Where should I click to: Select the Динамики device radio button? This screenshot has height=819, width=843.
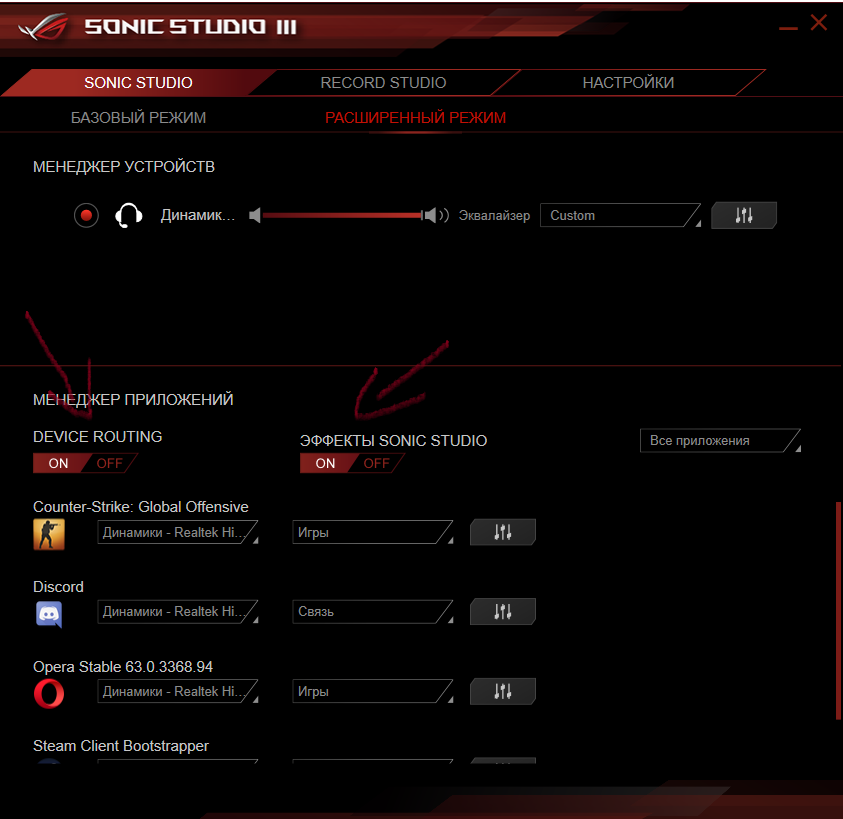86,216
